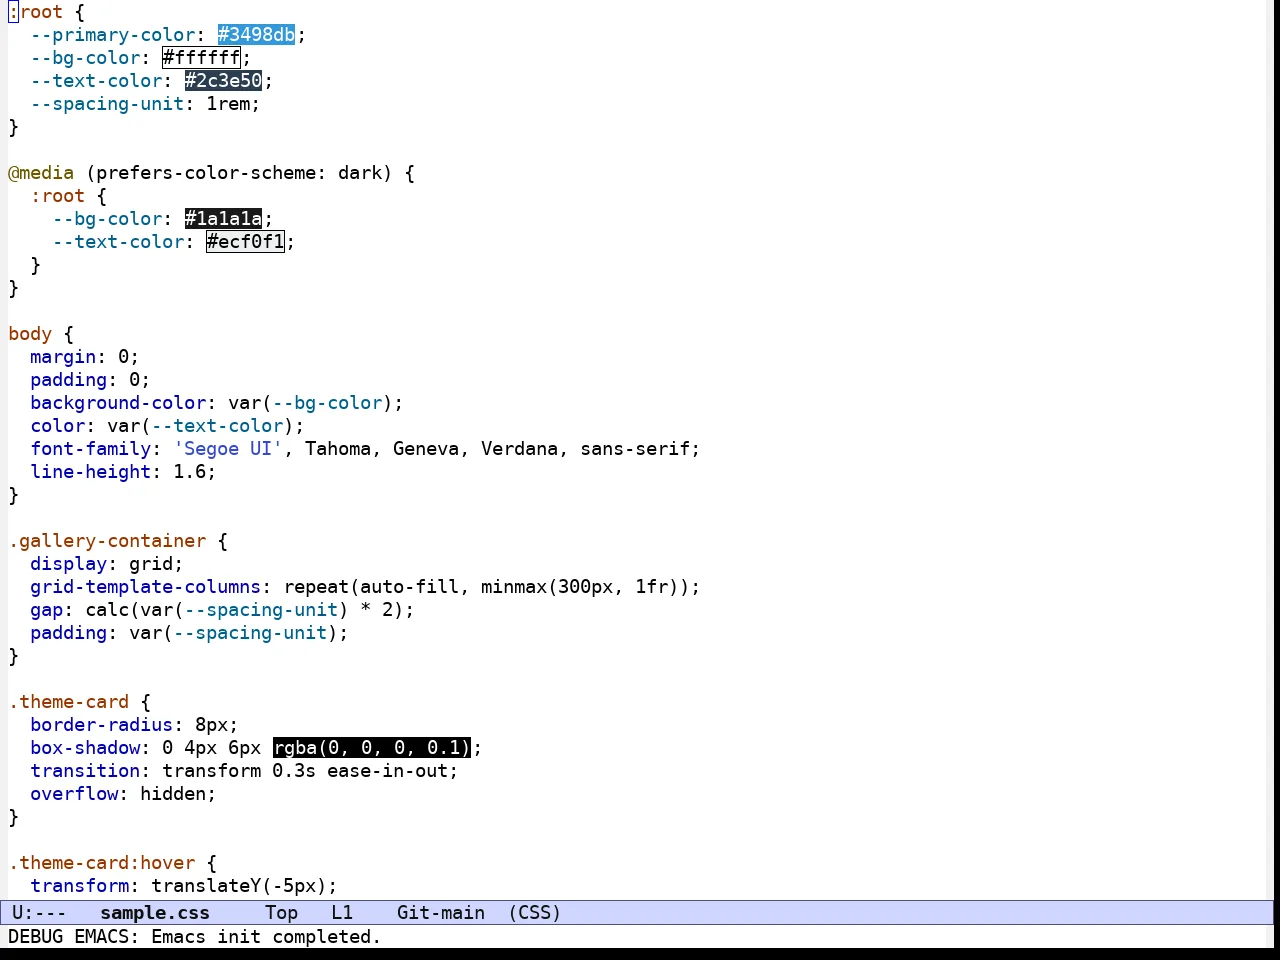The height and width of the screenshot is (960, 1280).
Task: Click the sample.css buffer name in mode line
Action: [155, 913]
